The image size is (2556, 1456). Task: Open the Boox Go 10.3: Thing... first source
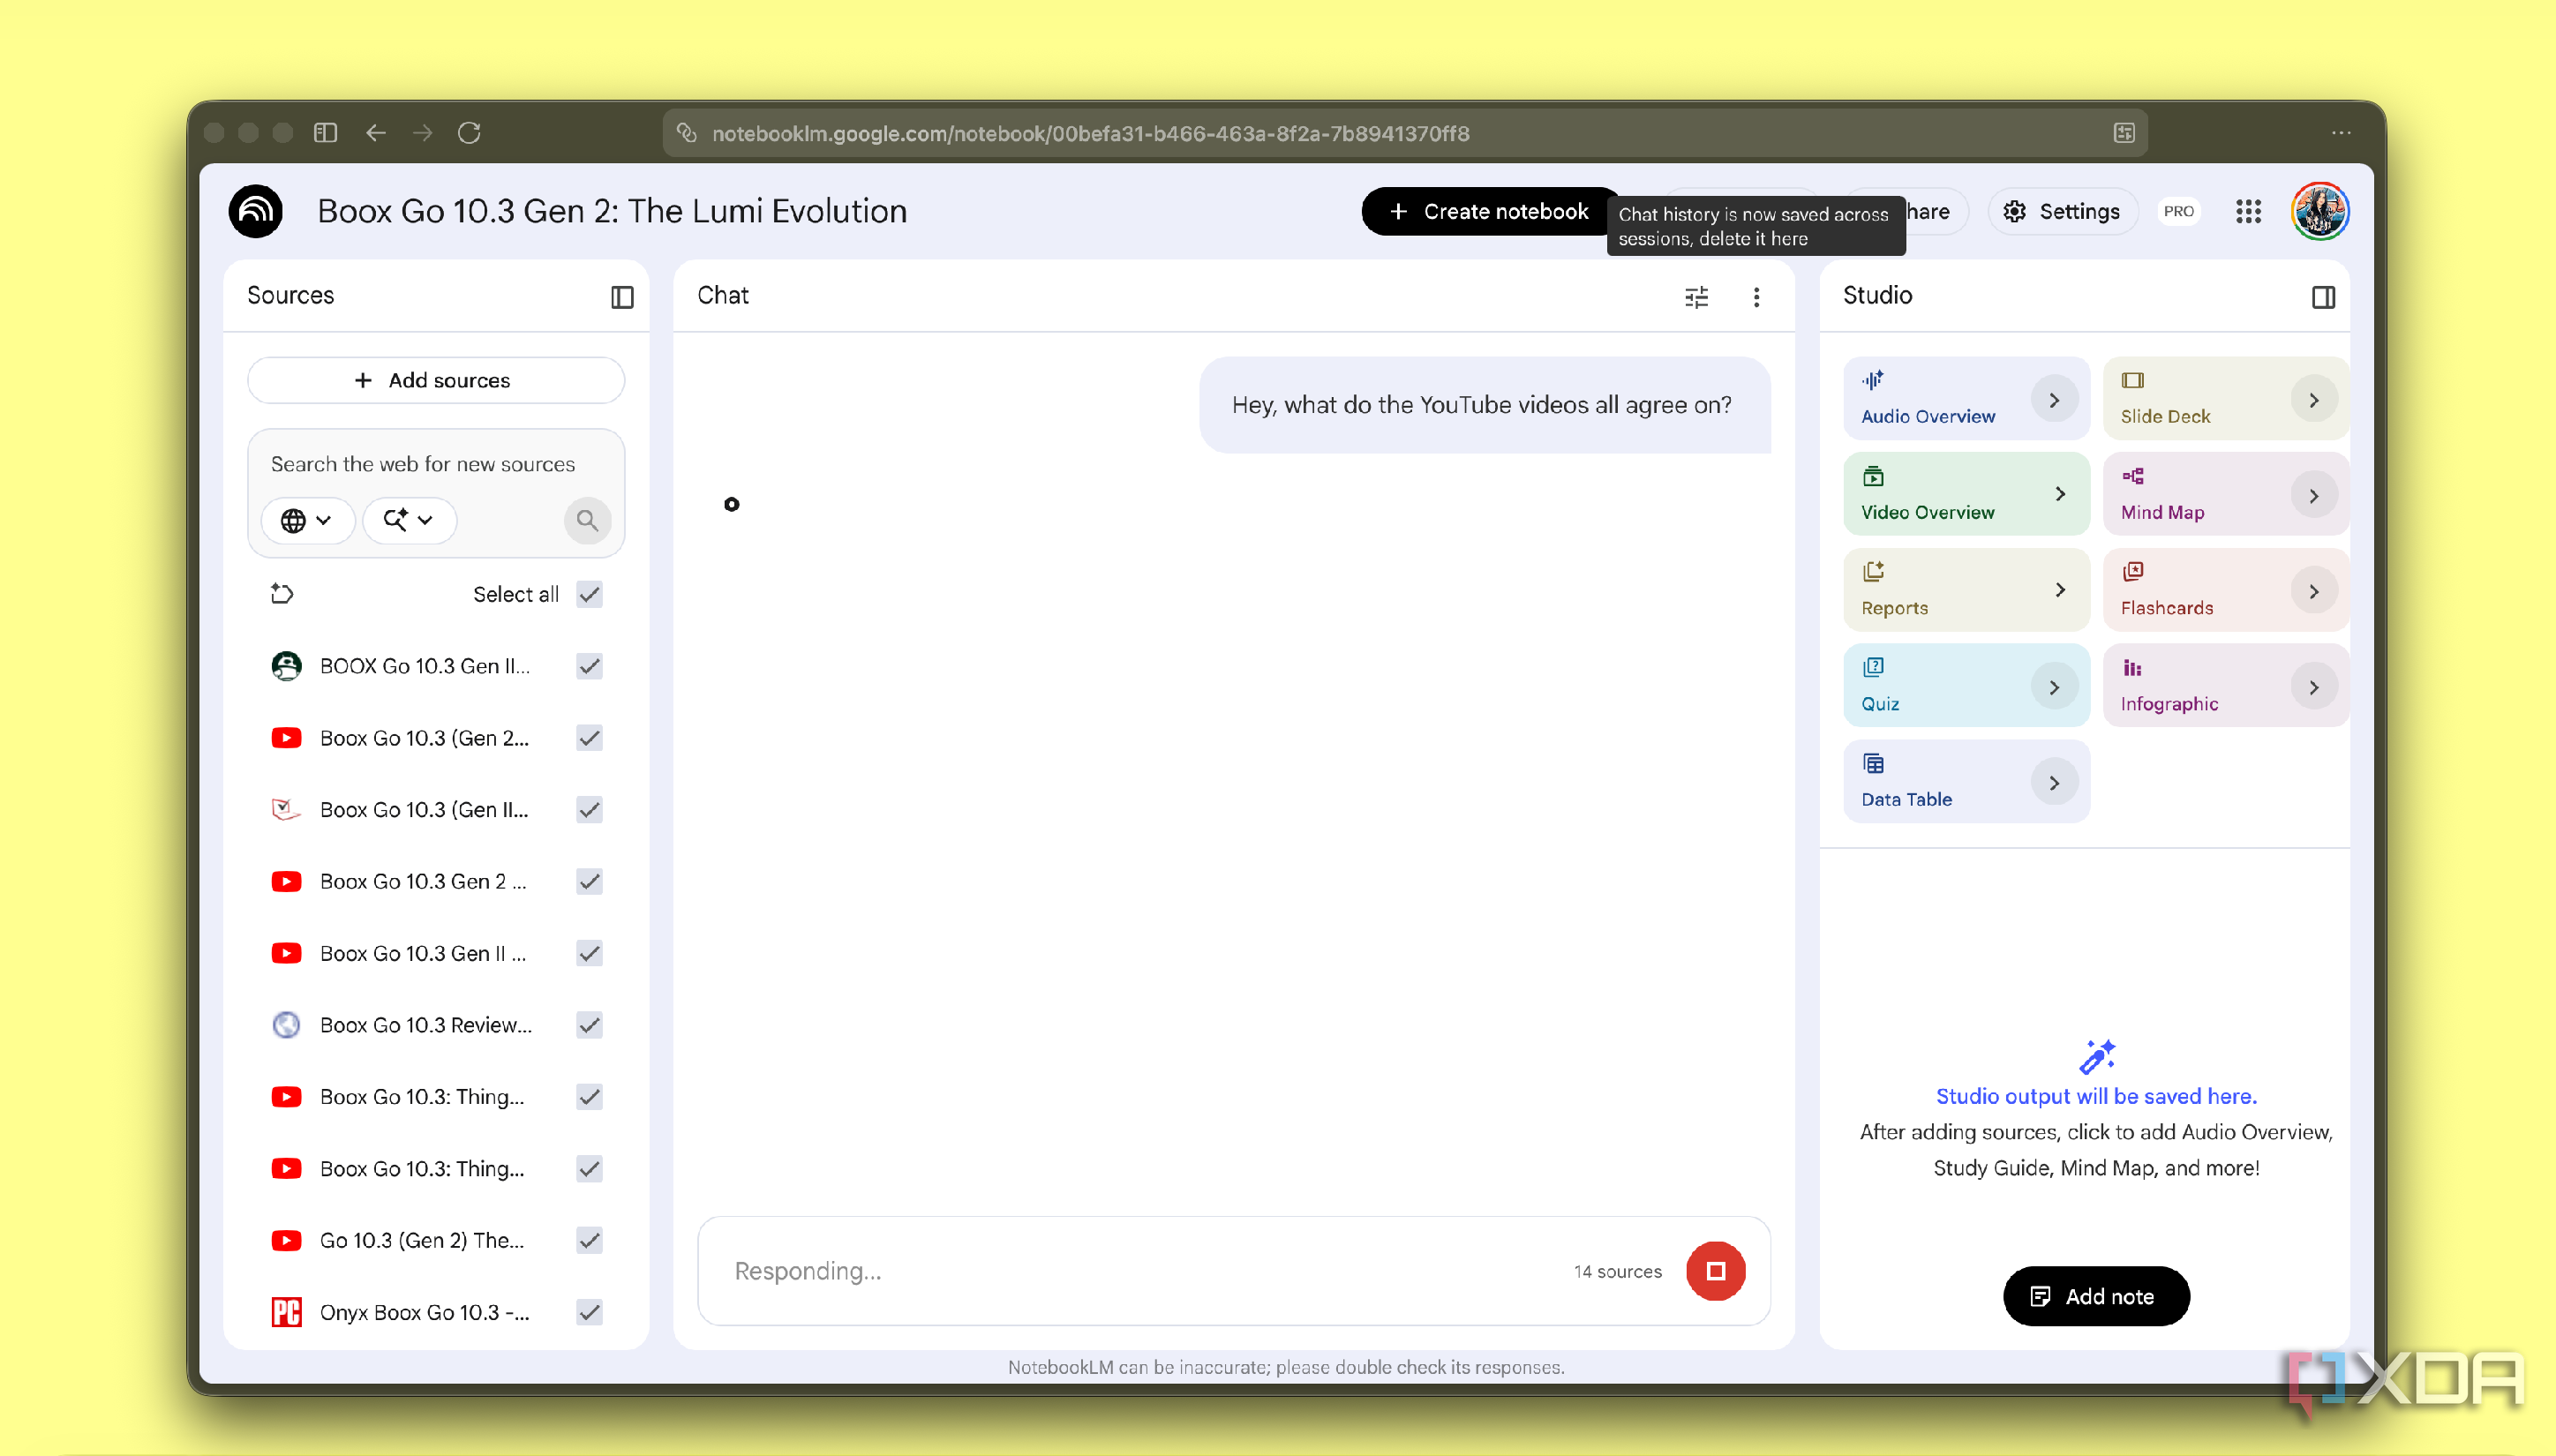422,1097
